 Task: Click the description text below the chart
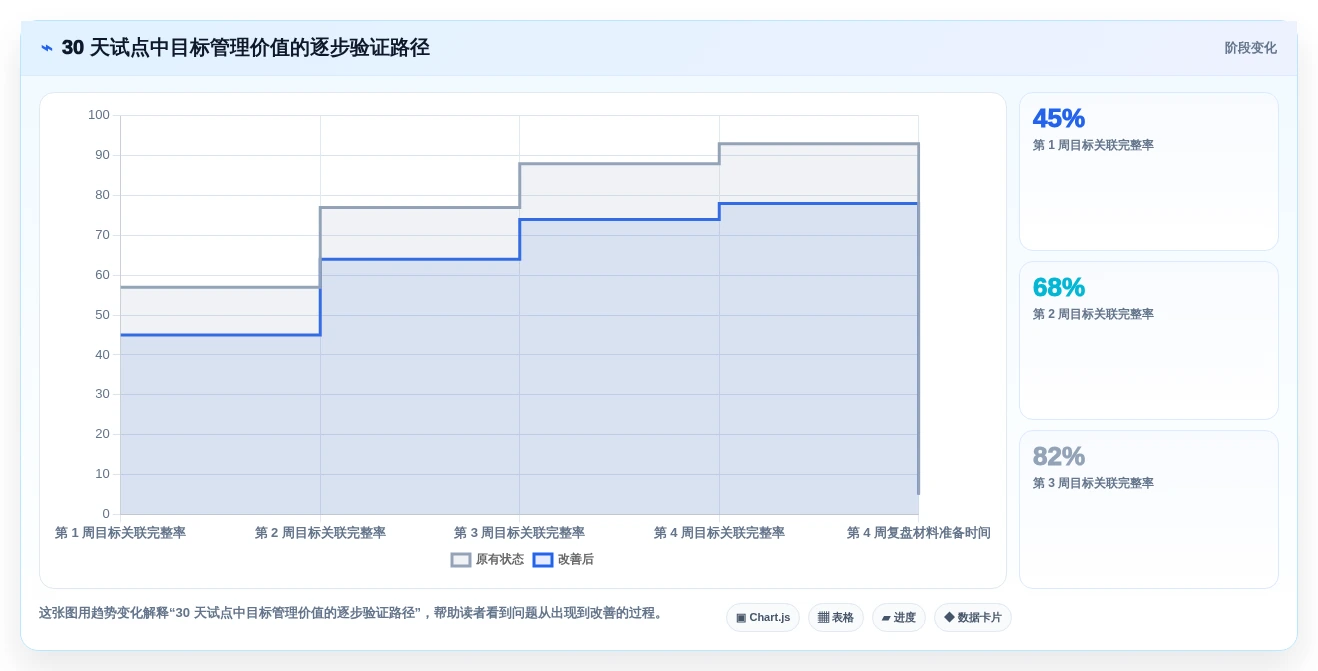point(351,613)
